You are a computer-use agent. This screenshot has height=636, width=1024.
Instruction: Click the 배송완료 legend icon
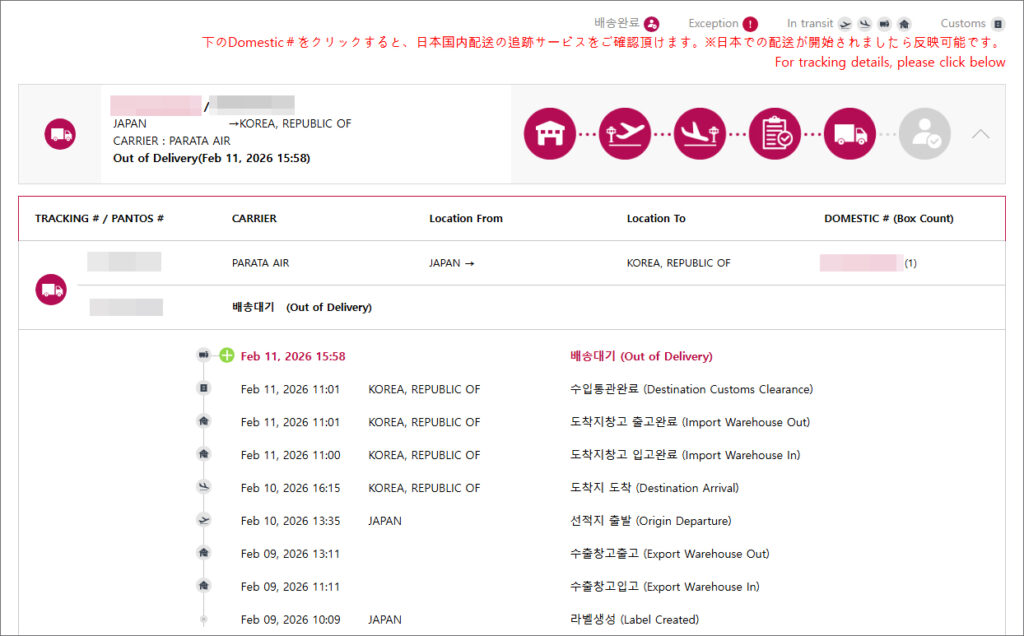click(x=652, y=24)
